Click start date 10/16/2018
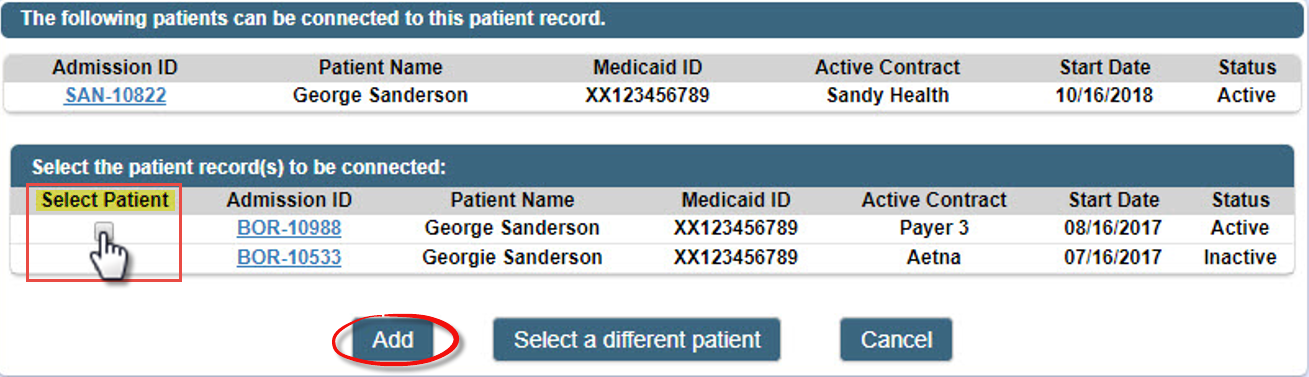Viewport: 1309px width, 377px height. coord(1104,96)
